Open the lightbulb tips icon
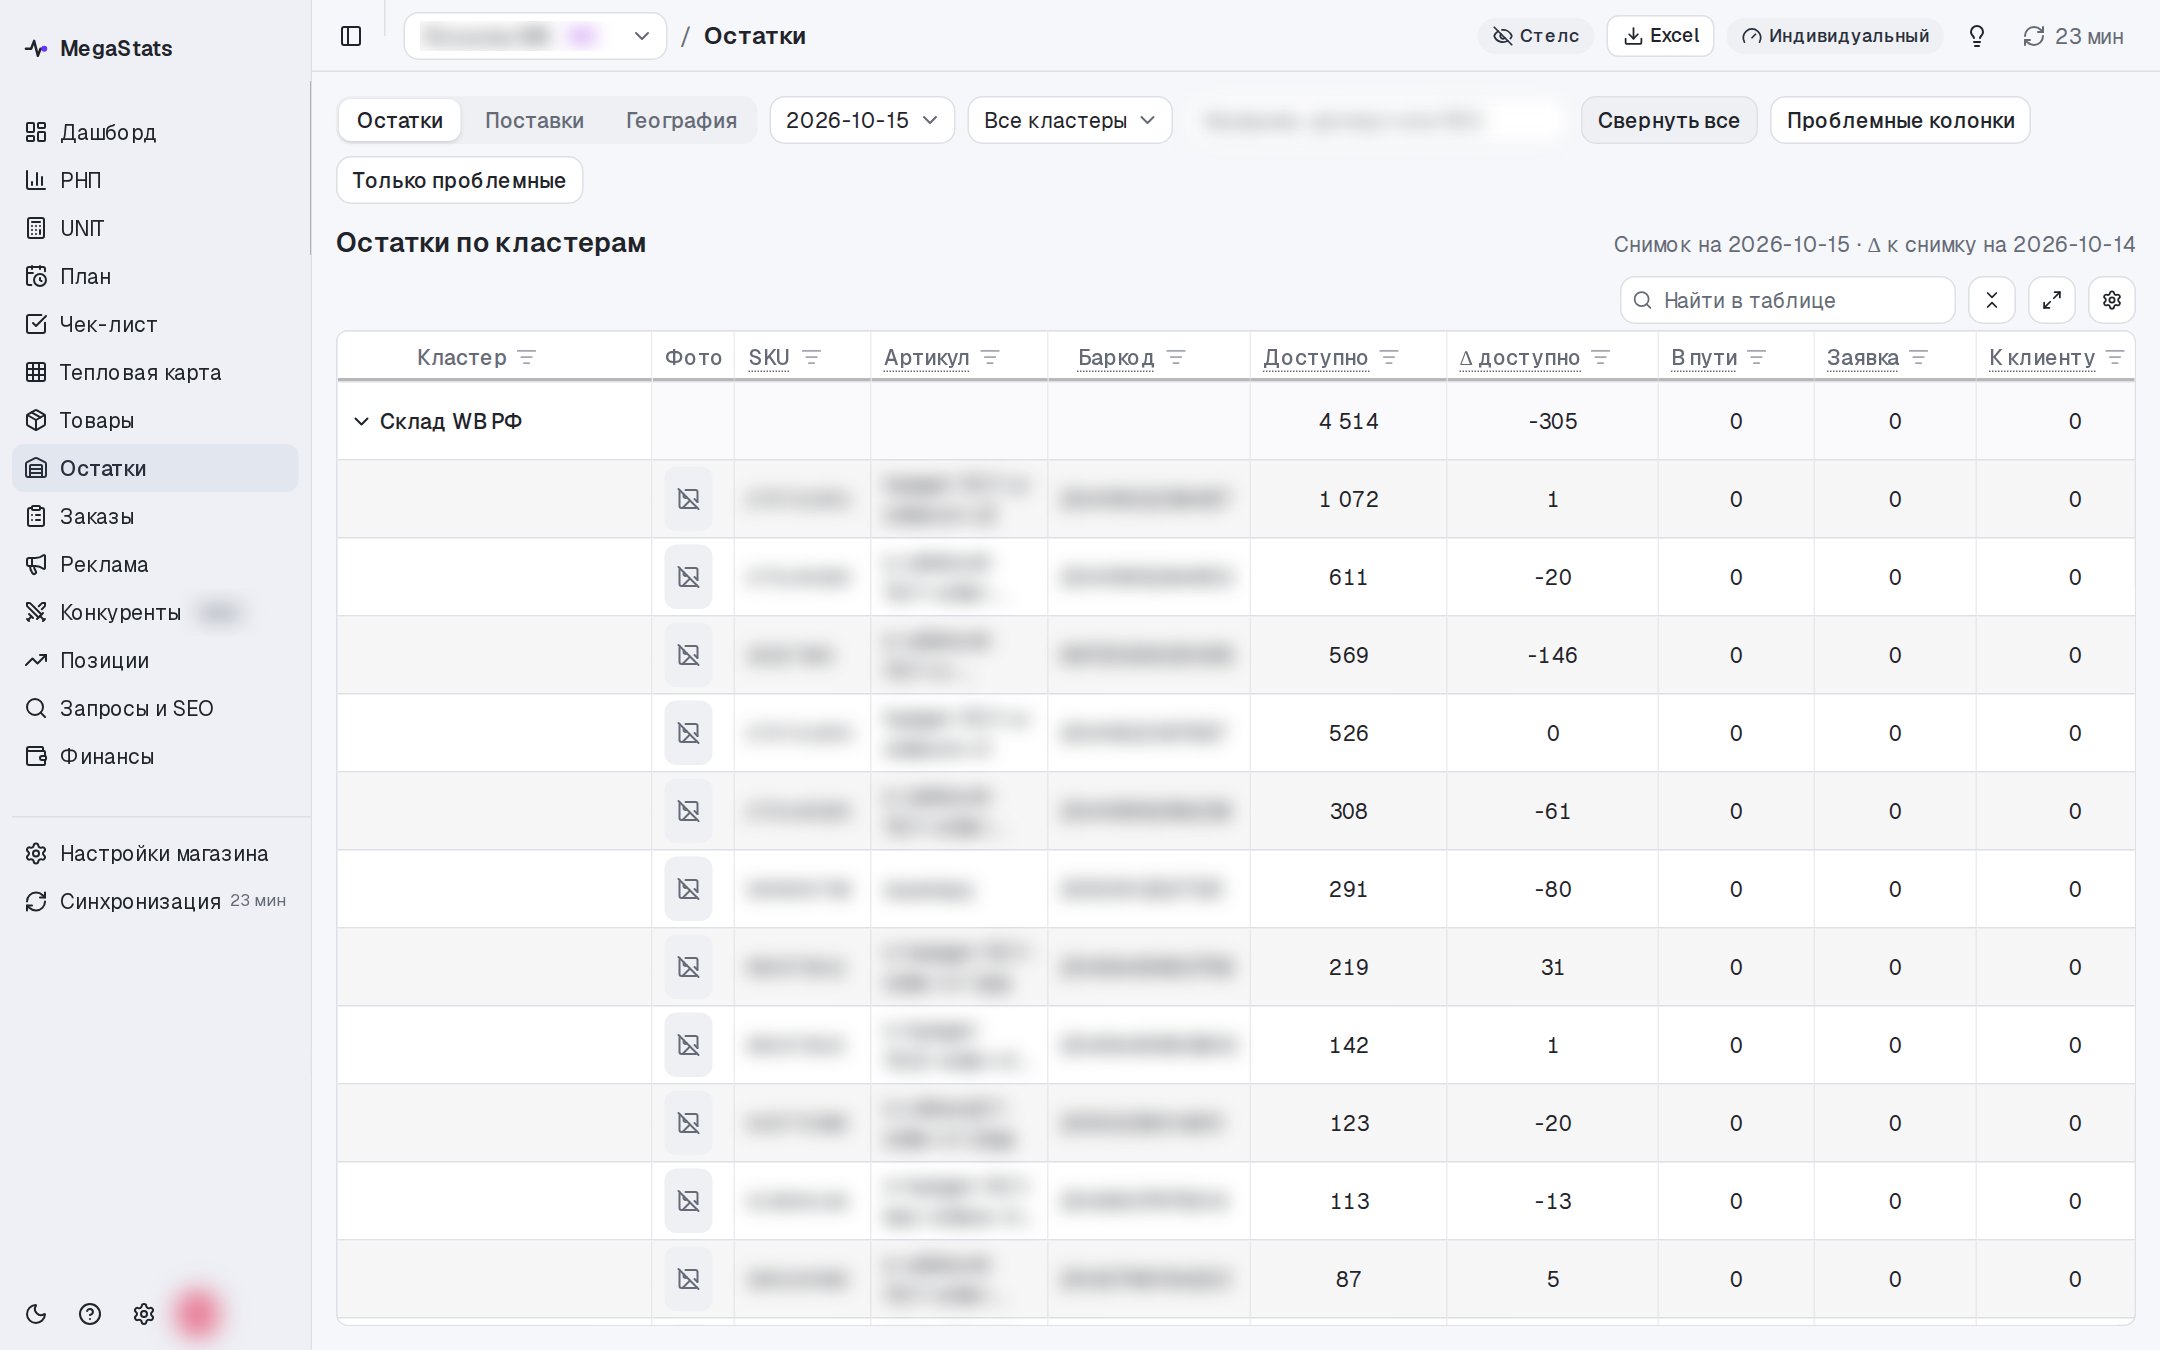This screenshot has width=2160, height=1350. 1976,36
